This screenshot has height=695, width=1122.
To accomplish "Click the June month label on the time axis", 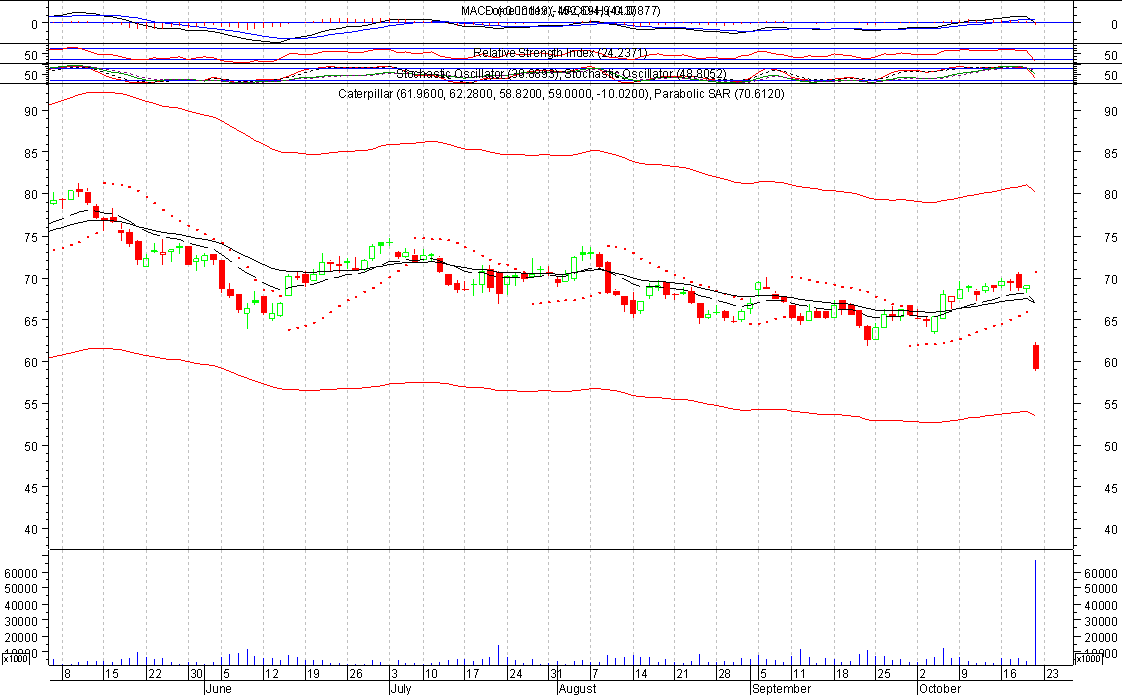I will 218,689.
